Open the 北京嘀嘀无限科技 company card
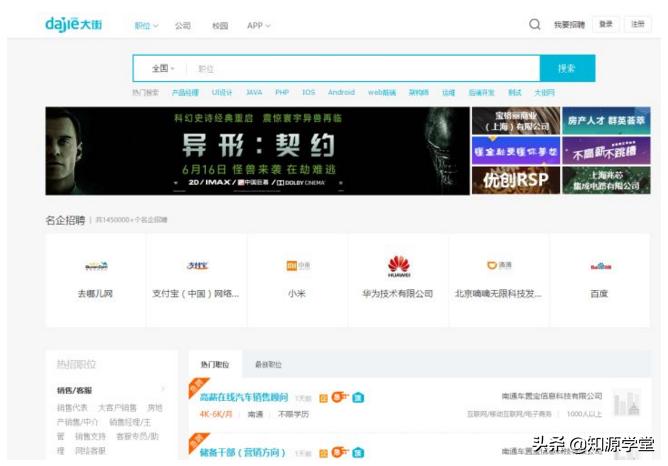Image resolution: width=668 pixels, height=466 pixels. (x=498, y=280)
